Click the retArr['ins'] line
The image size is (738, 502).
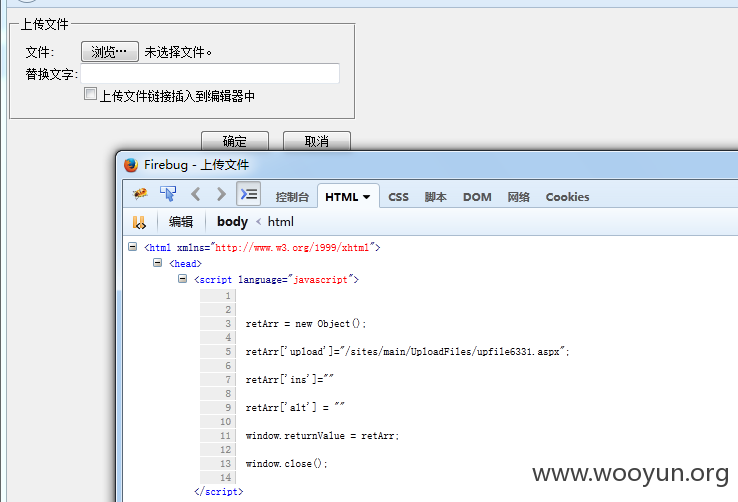(x=289, y=379)
